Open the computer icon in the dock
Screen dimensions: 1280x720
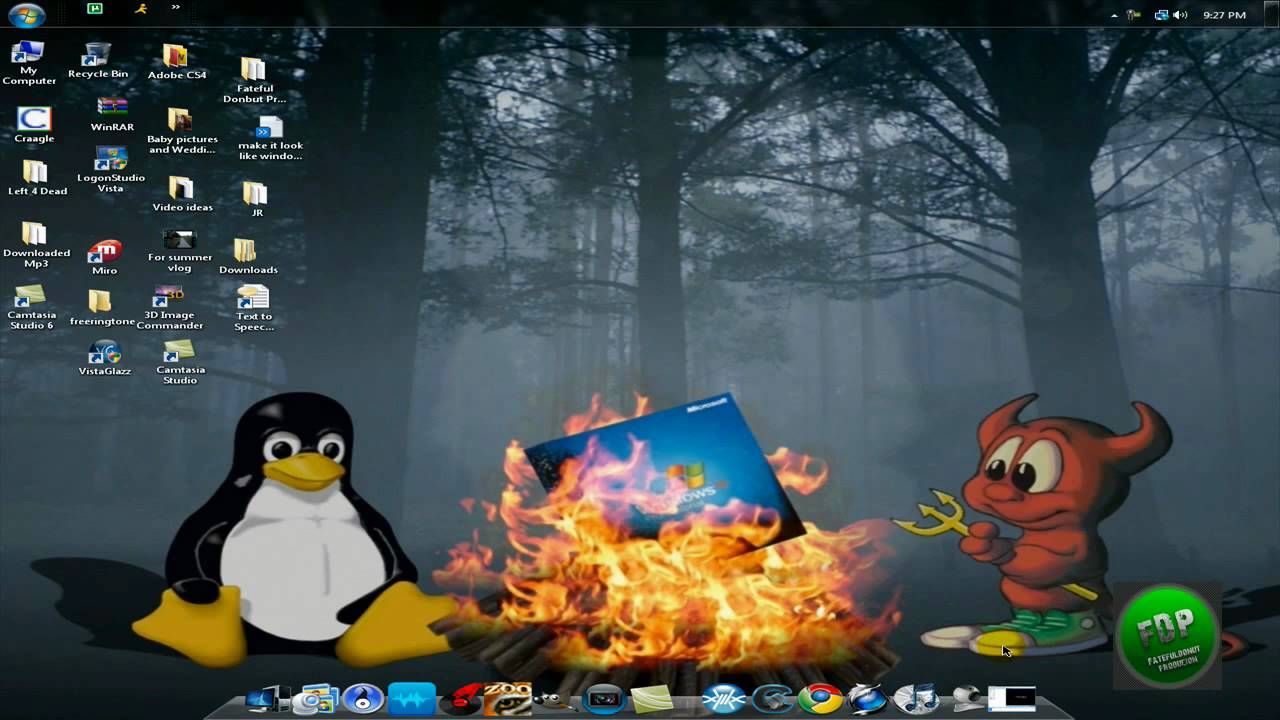(267, 699)
